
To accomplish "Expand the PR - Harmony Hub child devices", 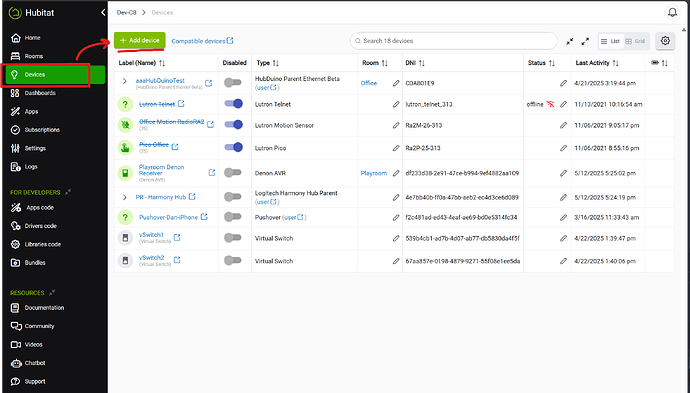I will 125,197.
